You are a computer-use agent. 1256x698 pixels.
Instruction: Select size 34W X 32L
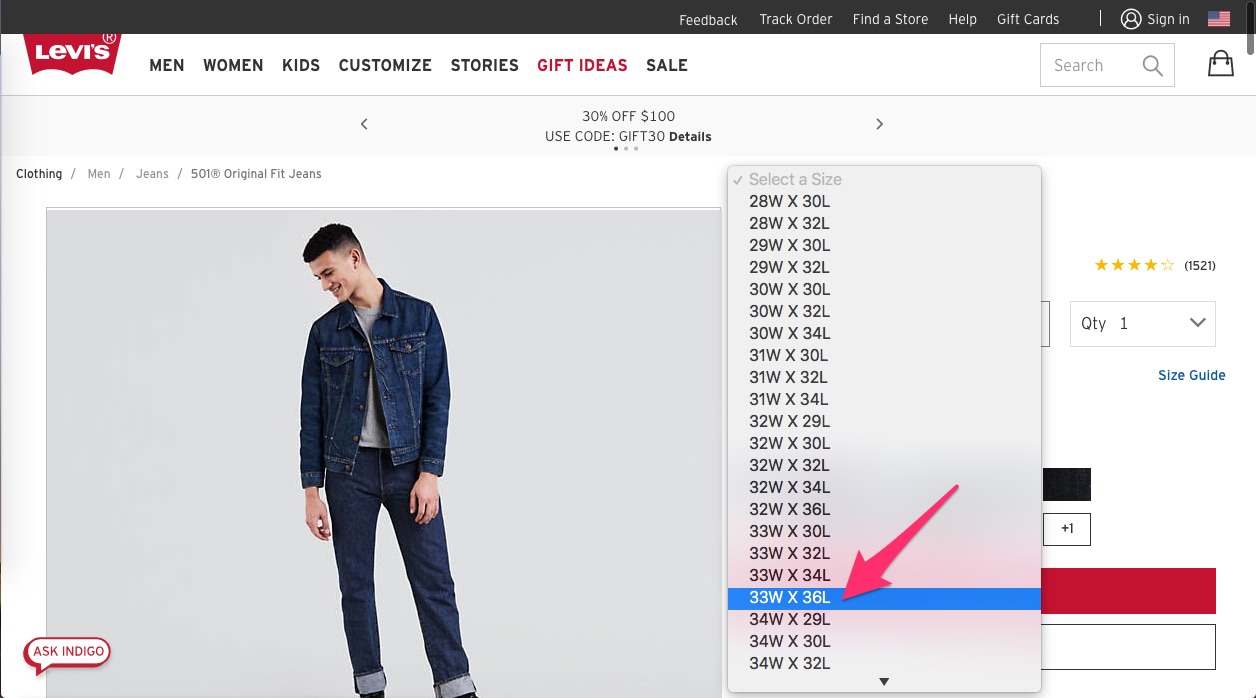pyautogui.click(x=884, y=663)
